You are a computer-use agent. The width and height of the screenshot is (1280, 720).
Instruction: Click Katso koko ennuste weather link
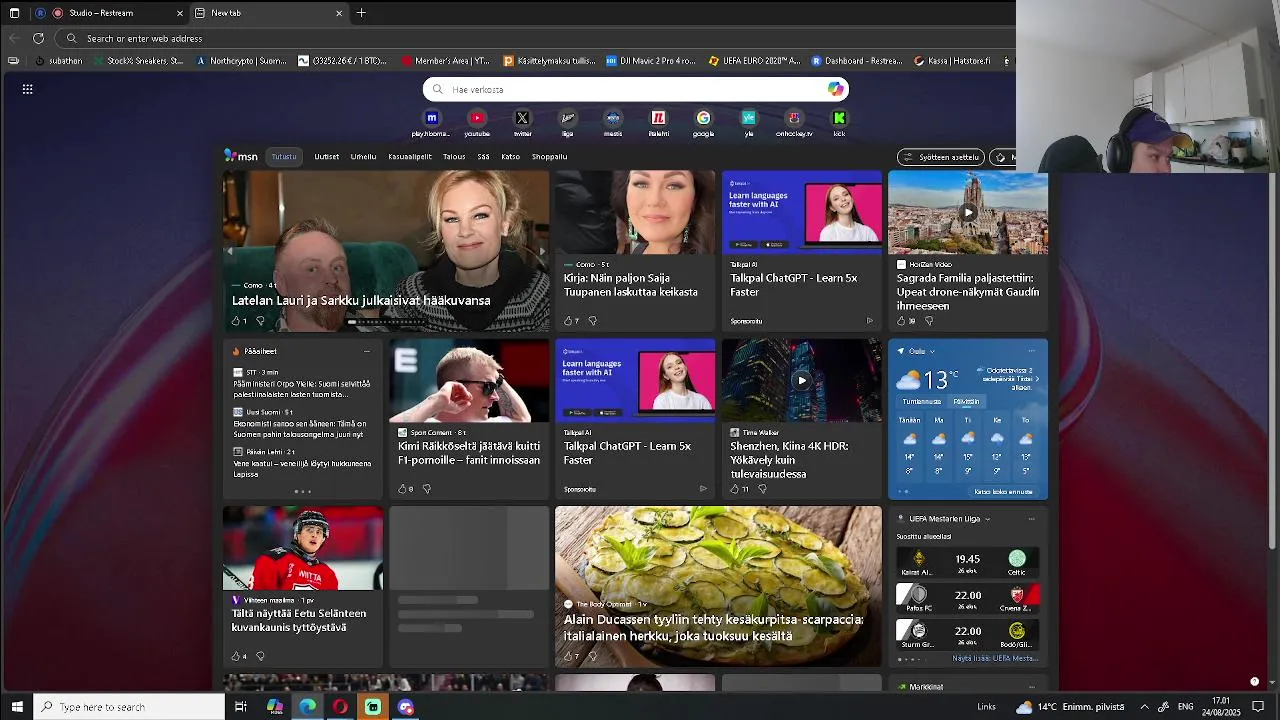click(x=1004, y=491)
